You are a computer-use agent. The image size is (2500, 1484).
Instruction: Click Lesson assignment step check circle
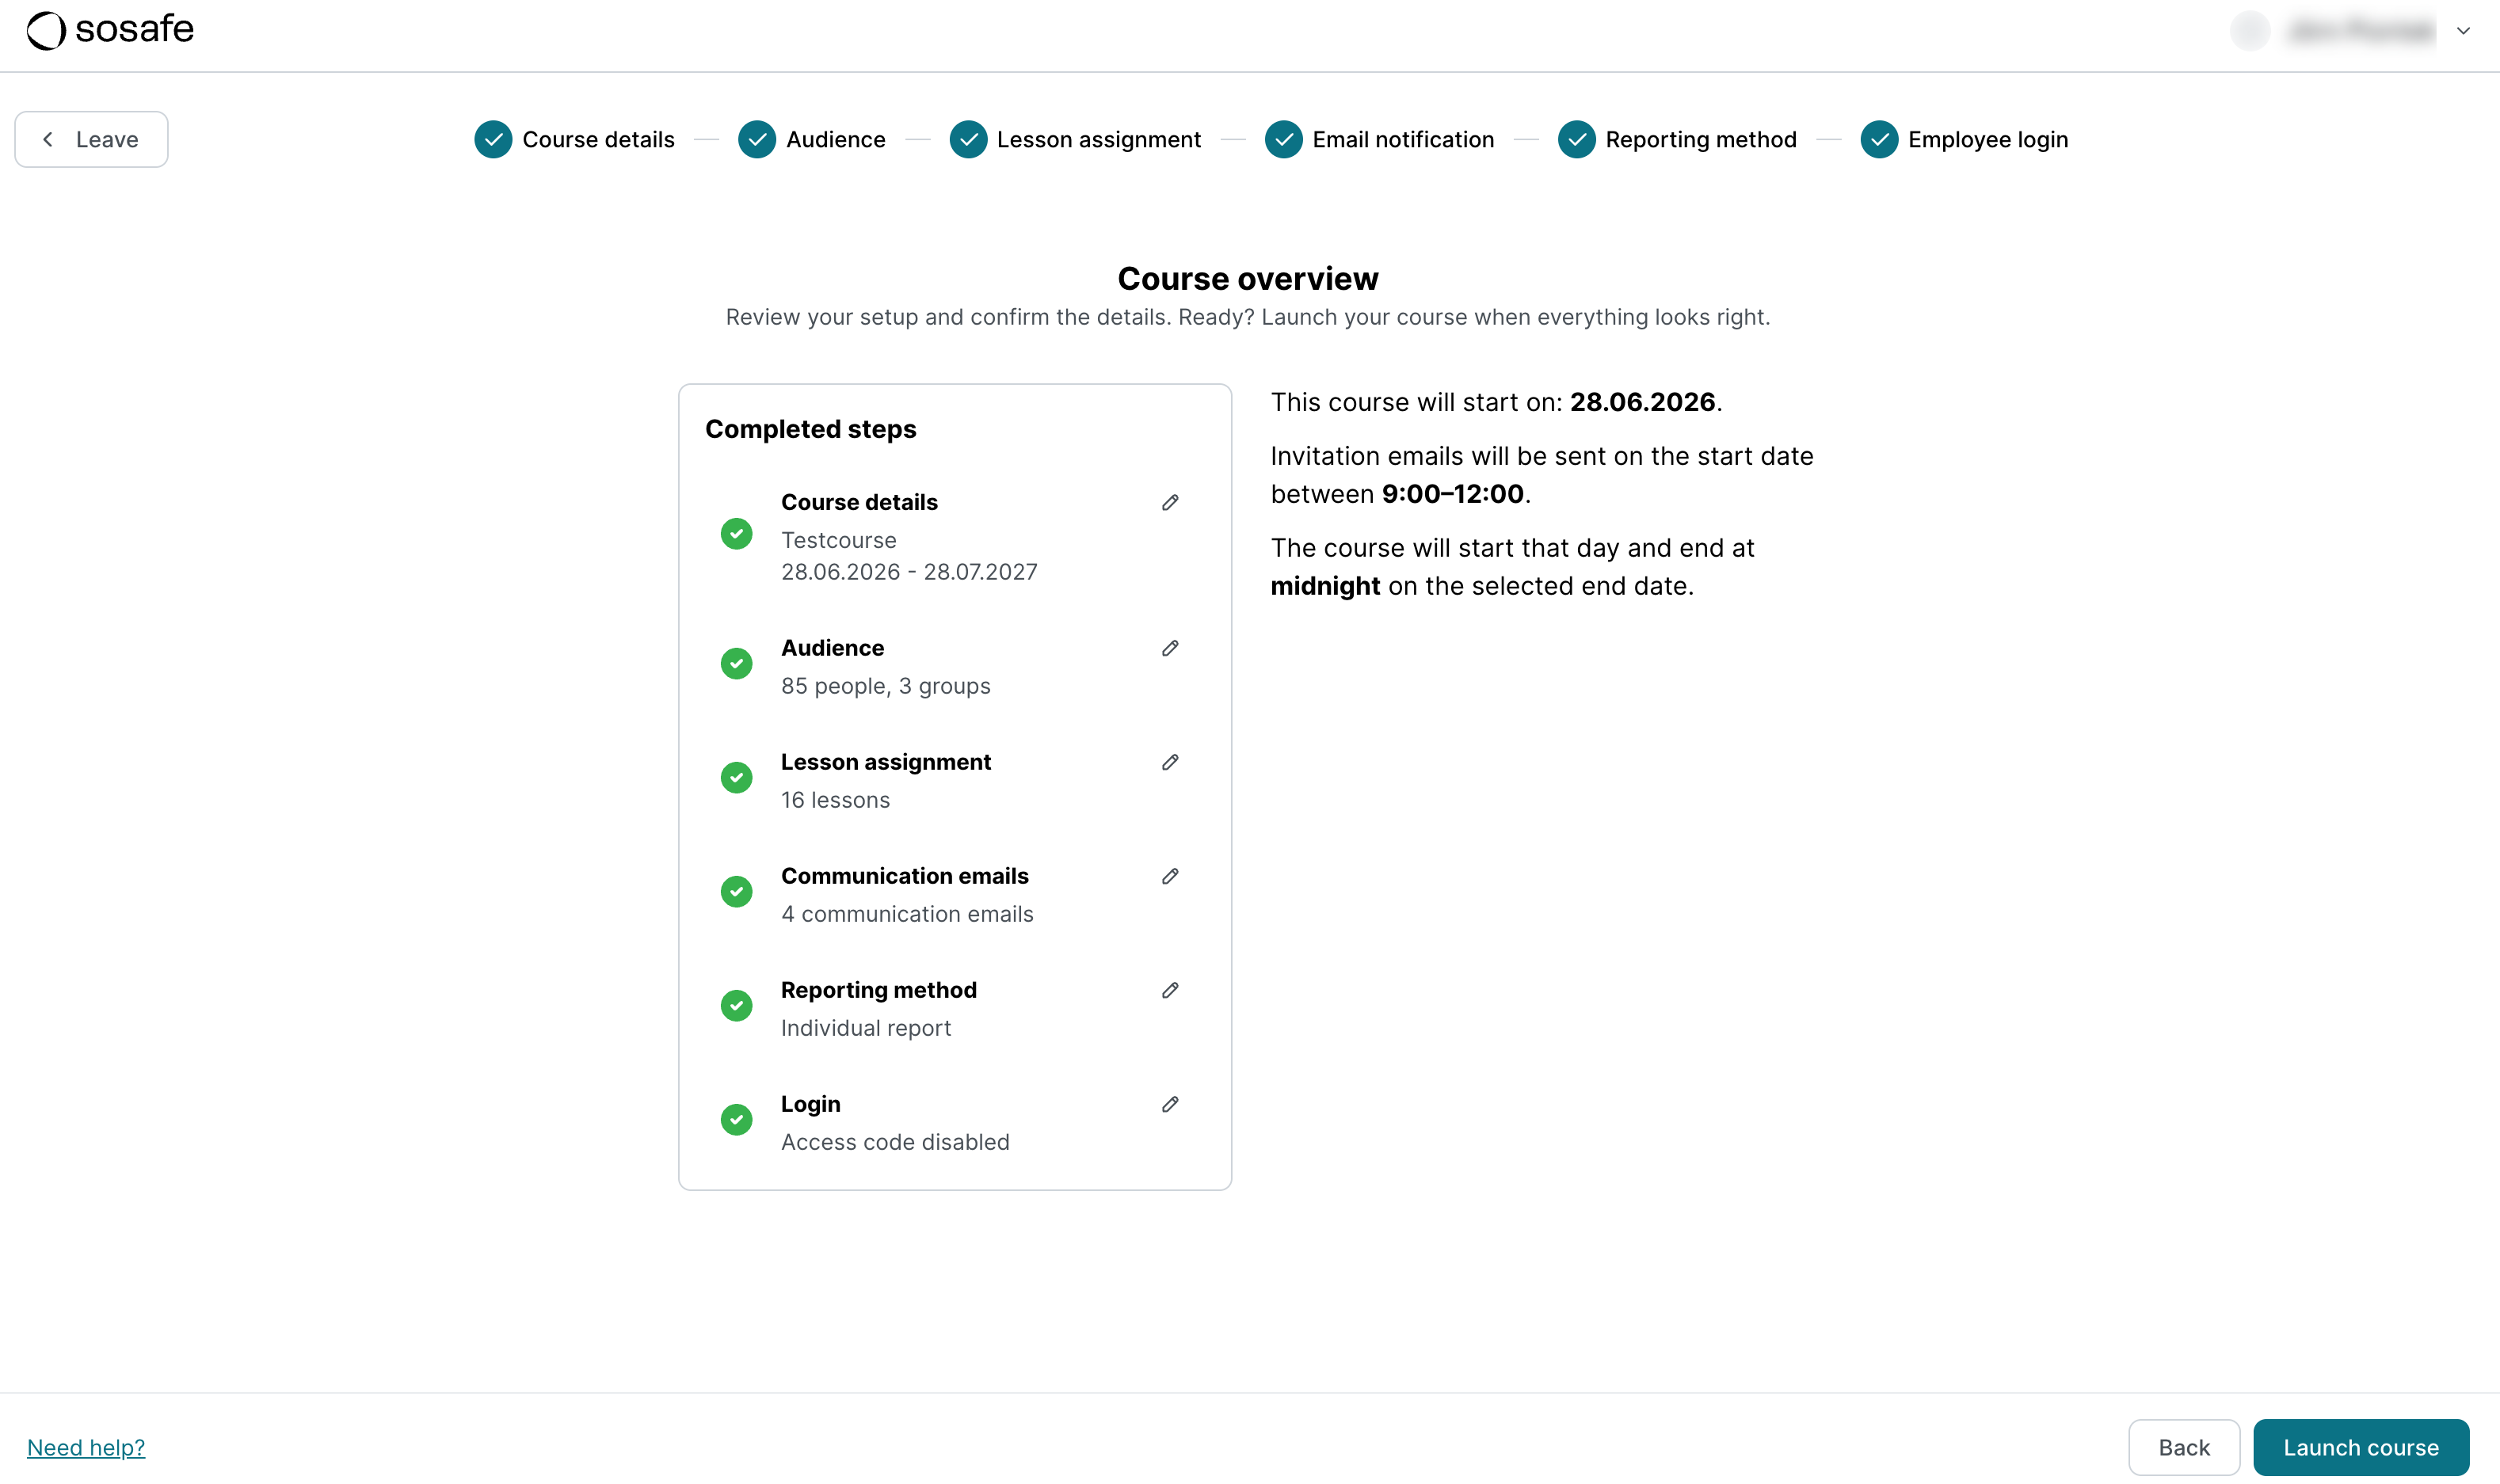[x=968, y=139]
